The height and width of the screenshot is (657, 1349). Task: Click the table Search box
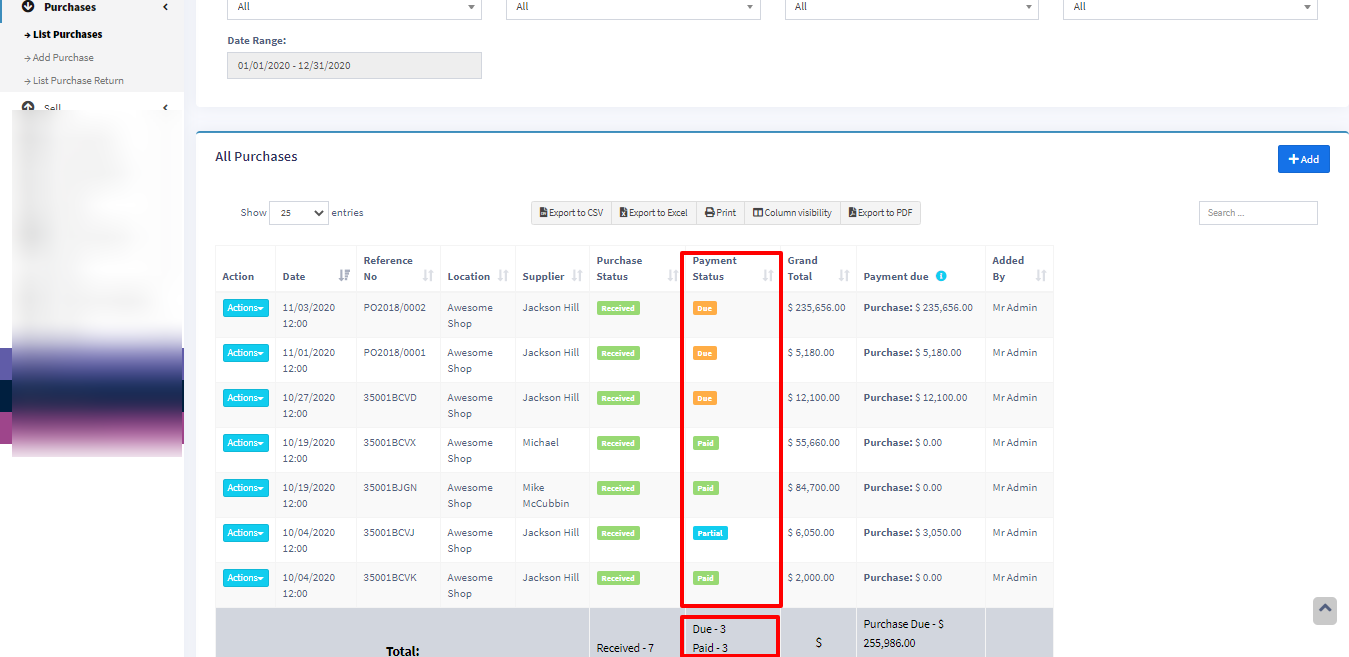[1257, 213]
